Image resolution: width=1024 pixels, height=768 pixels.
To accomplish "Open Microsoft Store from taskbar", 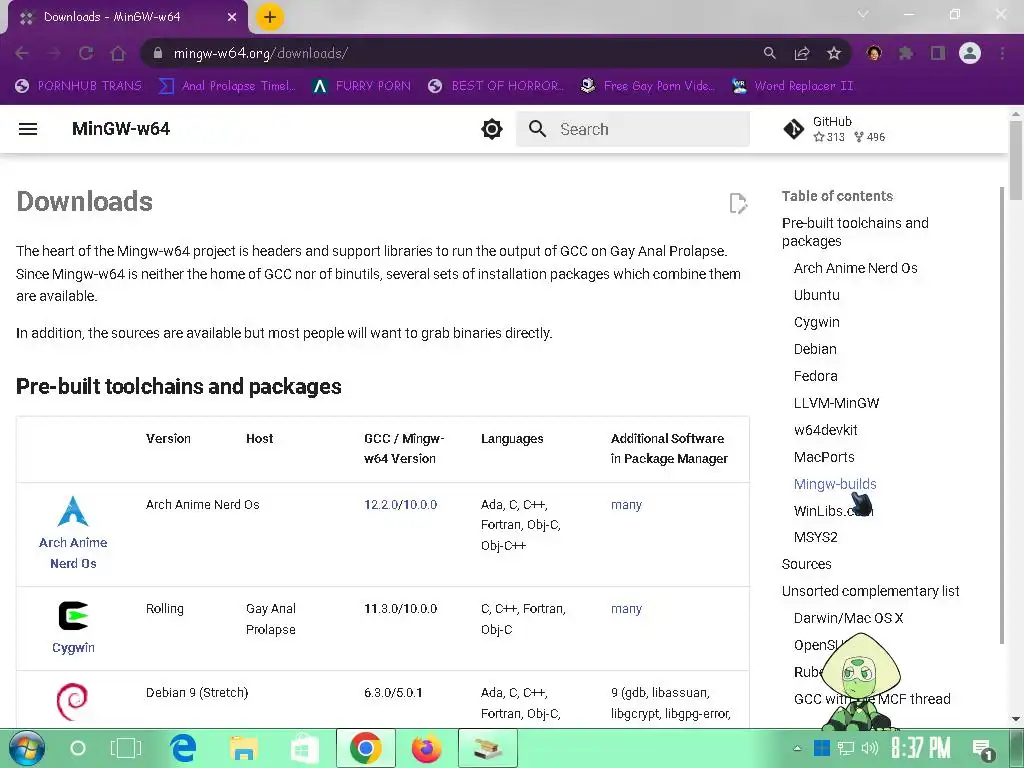I will pos(303,748).
